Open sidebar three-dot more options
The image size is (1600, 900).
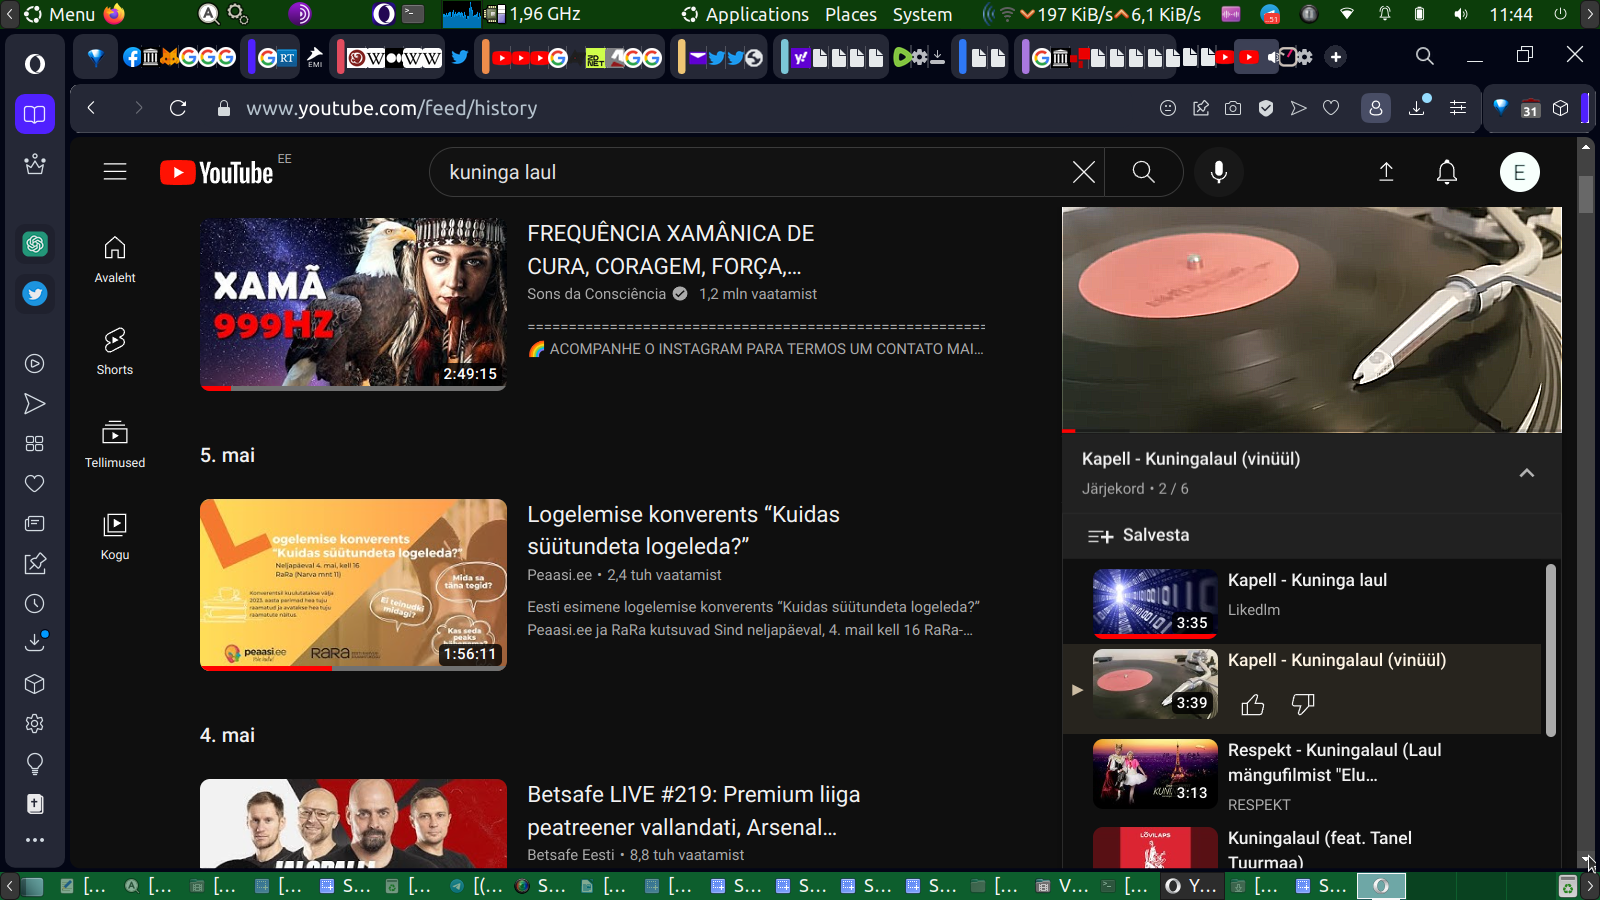click(x=35, y=840)
